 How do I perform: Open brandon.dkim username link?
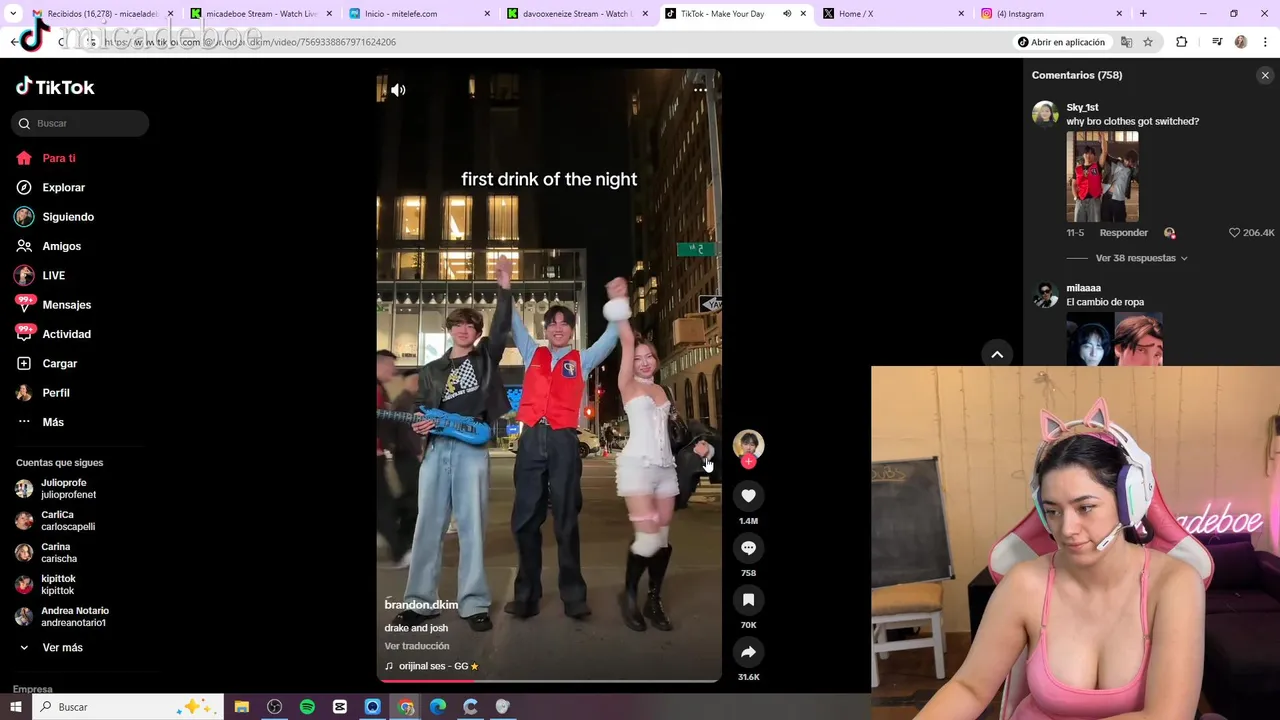(x=421, y=605)
